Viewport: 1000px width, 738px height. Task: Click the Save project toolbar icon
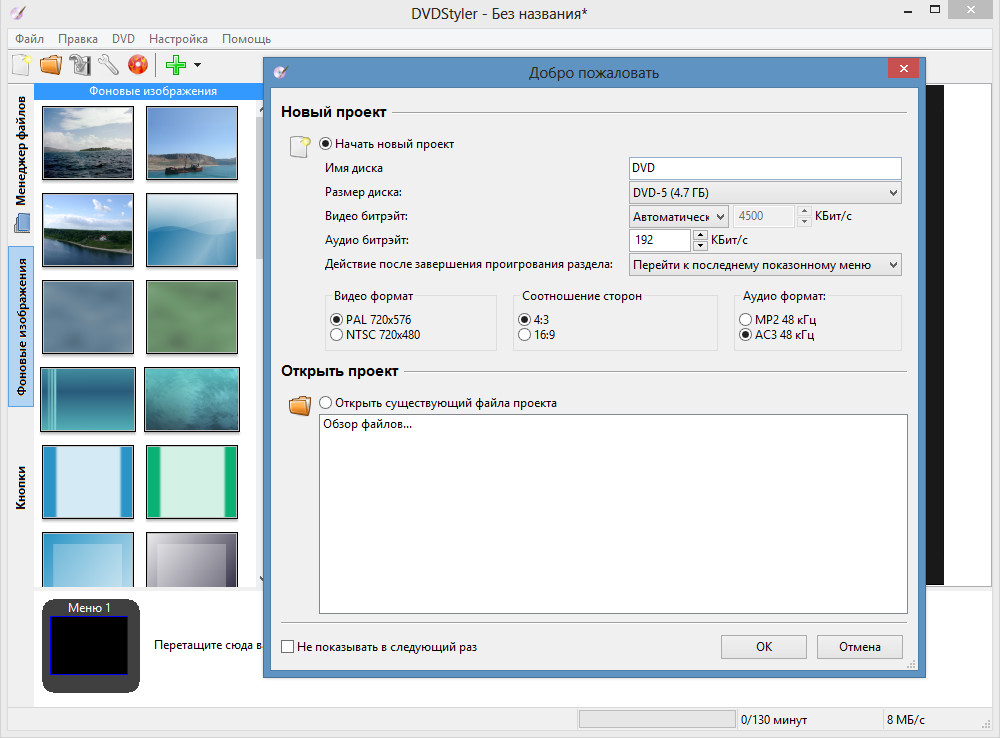click(x=80, y=66)
